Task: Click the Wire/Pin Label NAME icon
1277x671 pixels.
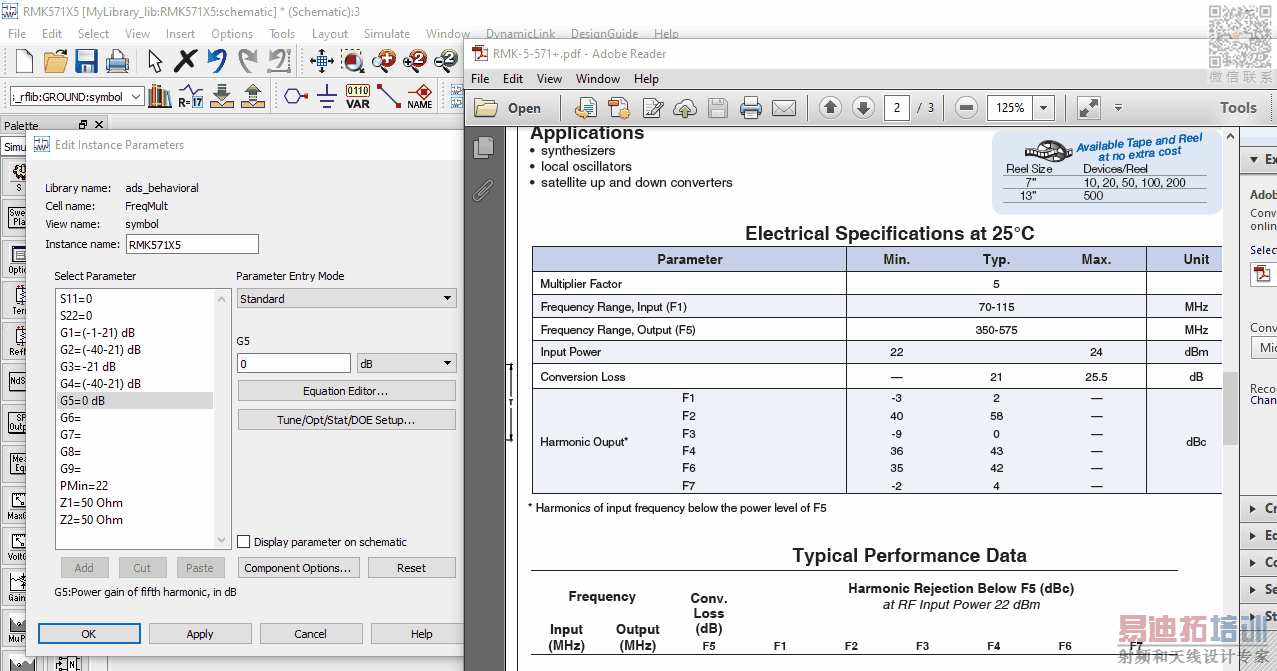Action: pyautogui.click(x=420, y=97)
